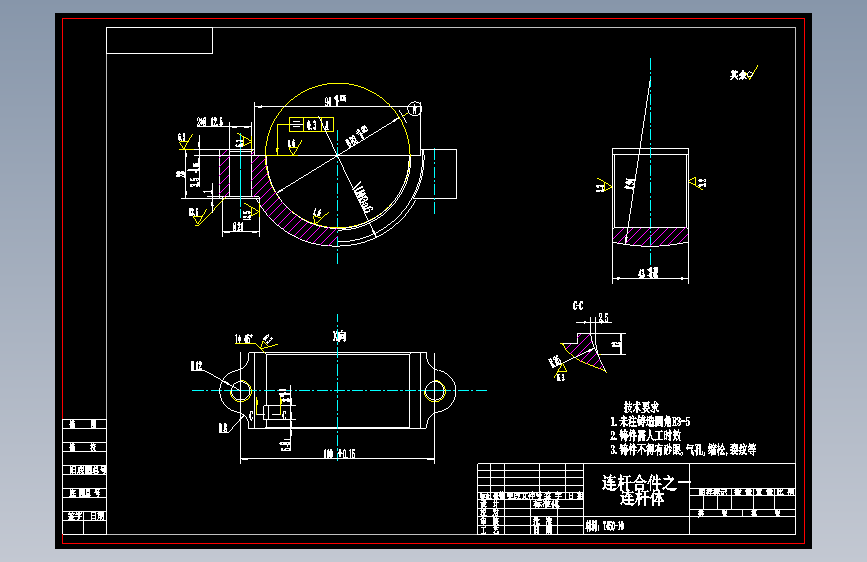
Task: Select the yellow large bore circle
Action: click(337, 155)
